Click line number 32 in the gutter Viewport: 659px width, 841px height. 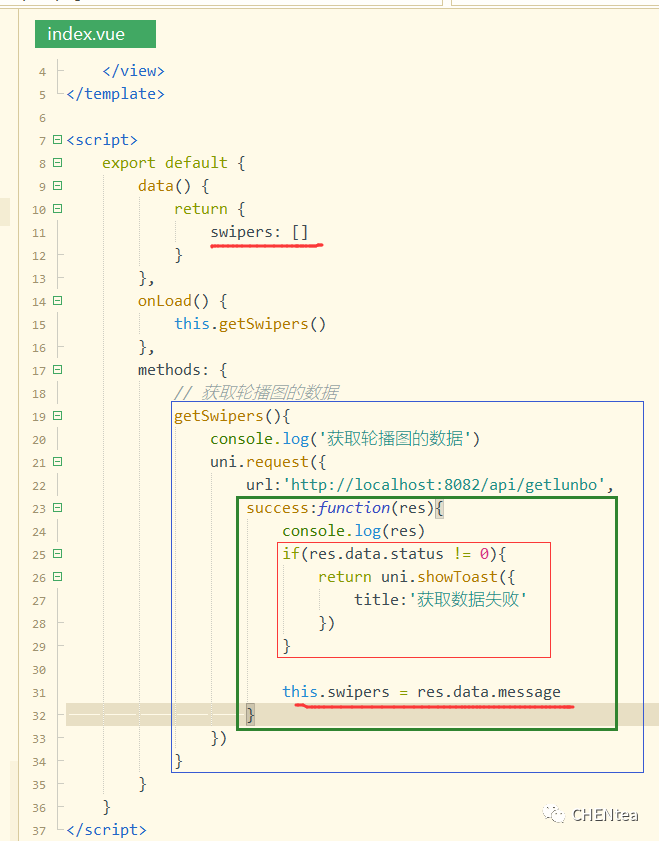point(39,716)
